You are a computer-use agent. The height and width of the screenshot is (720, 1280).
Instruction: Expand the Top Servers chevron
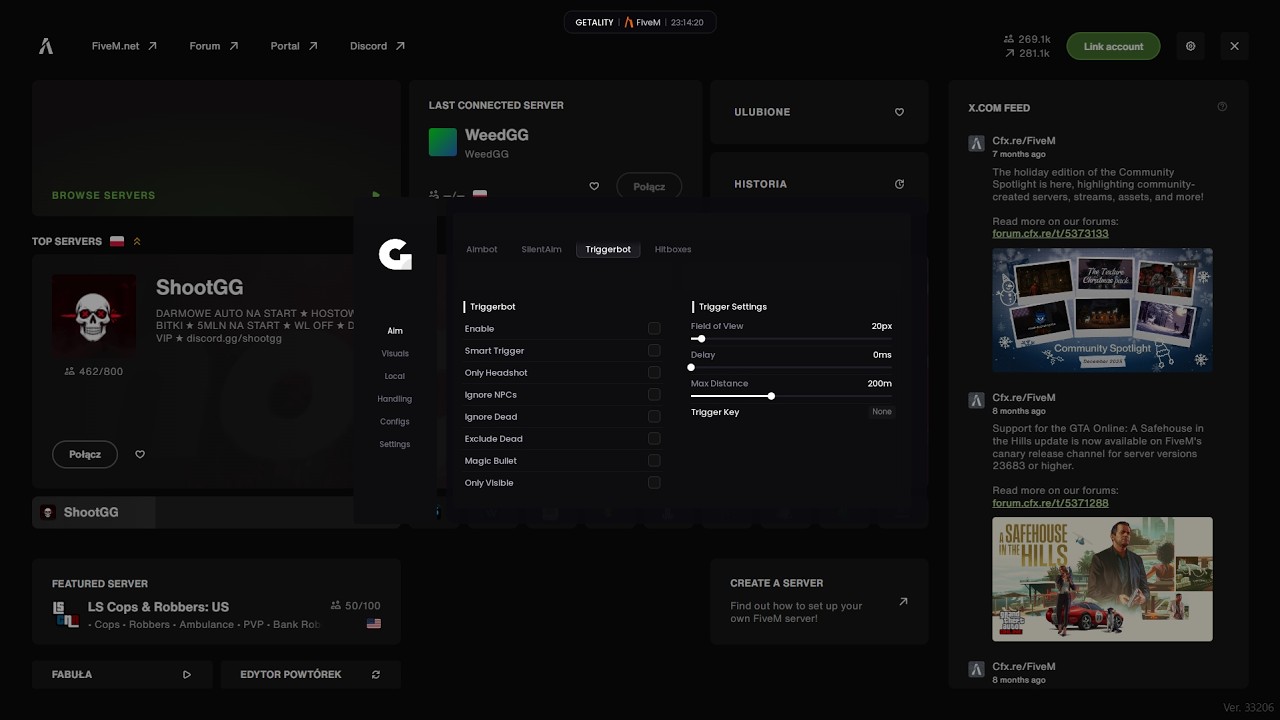coord(137,241)
